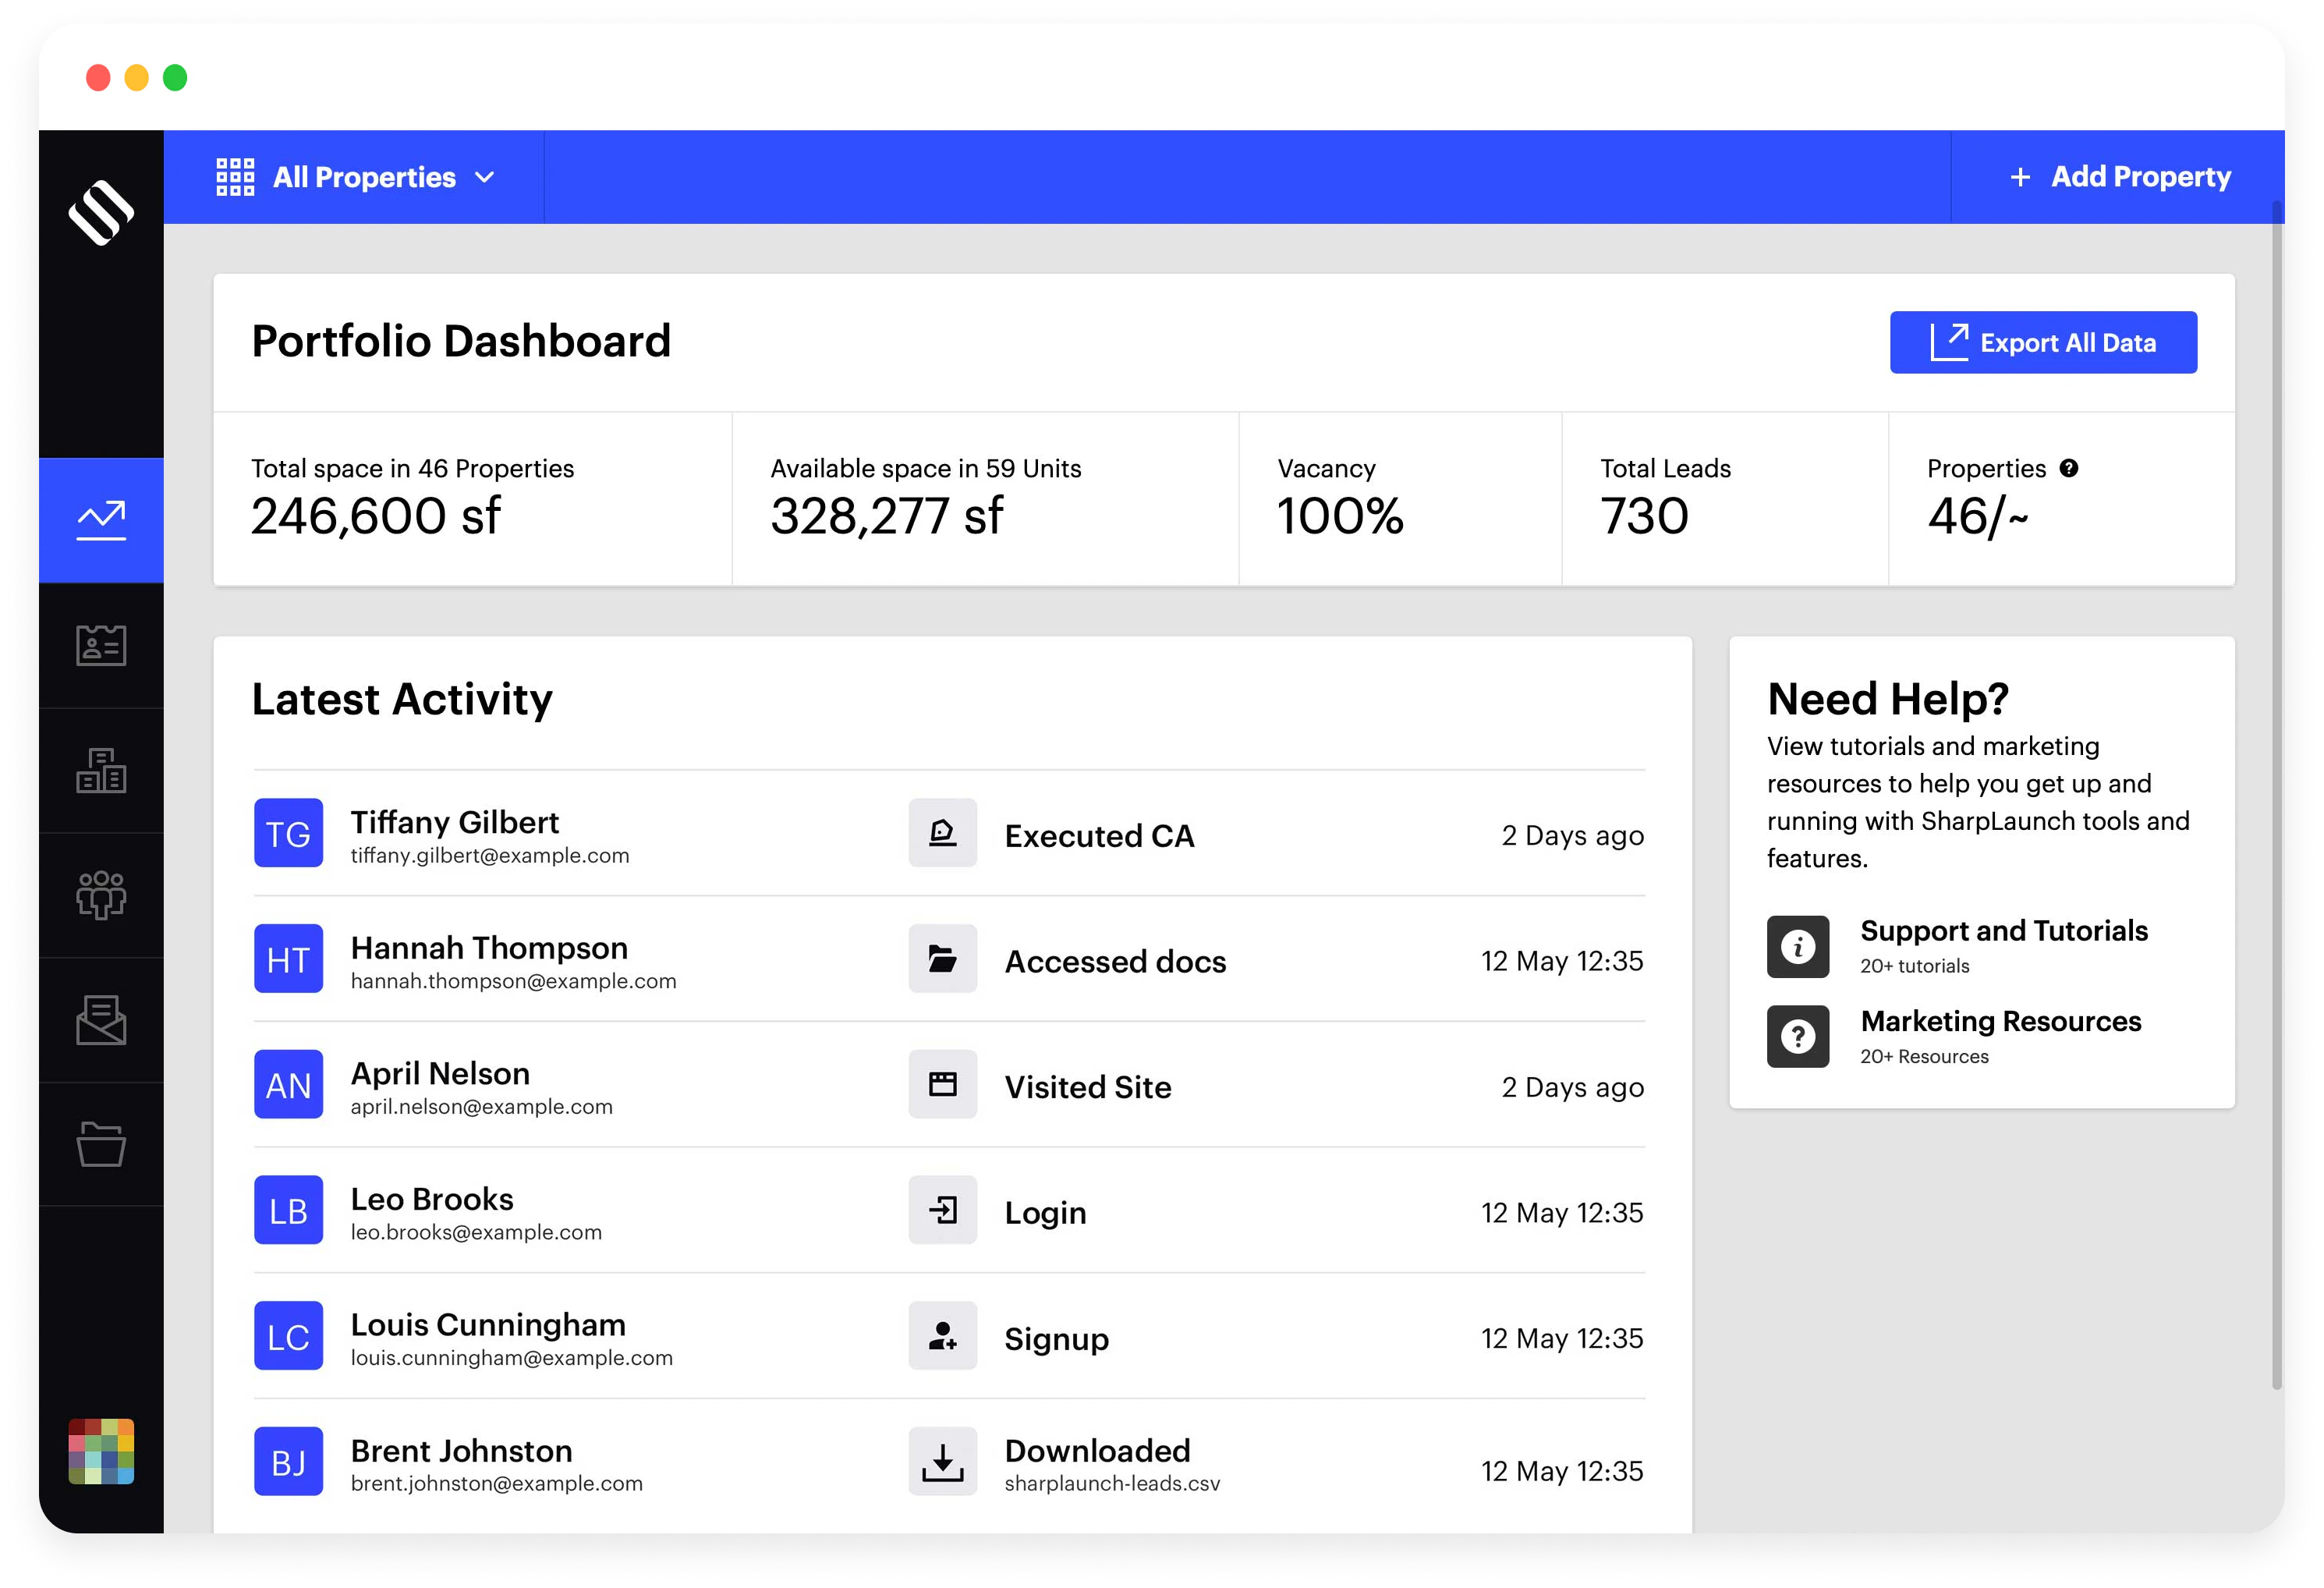Click the Properties metric help tooltip icon
This screenshot has height=1588, width=2324.
click(x=2069, y=468)
